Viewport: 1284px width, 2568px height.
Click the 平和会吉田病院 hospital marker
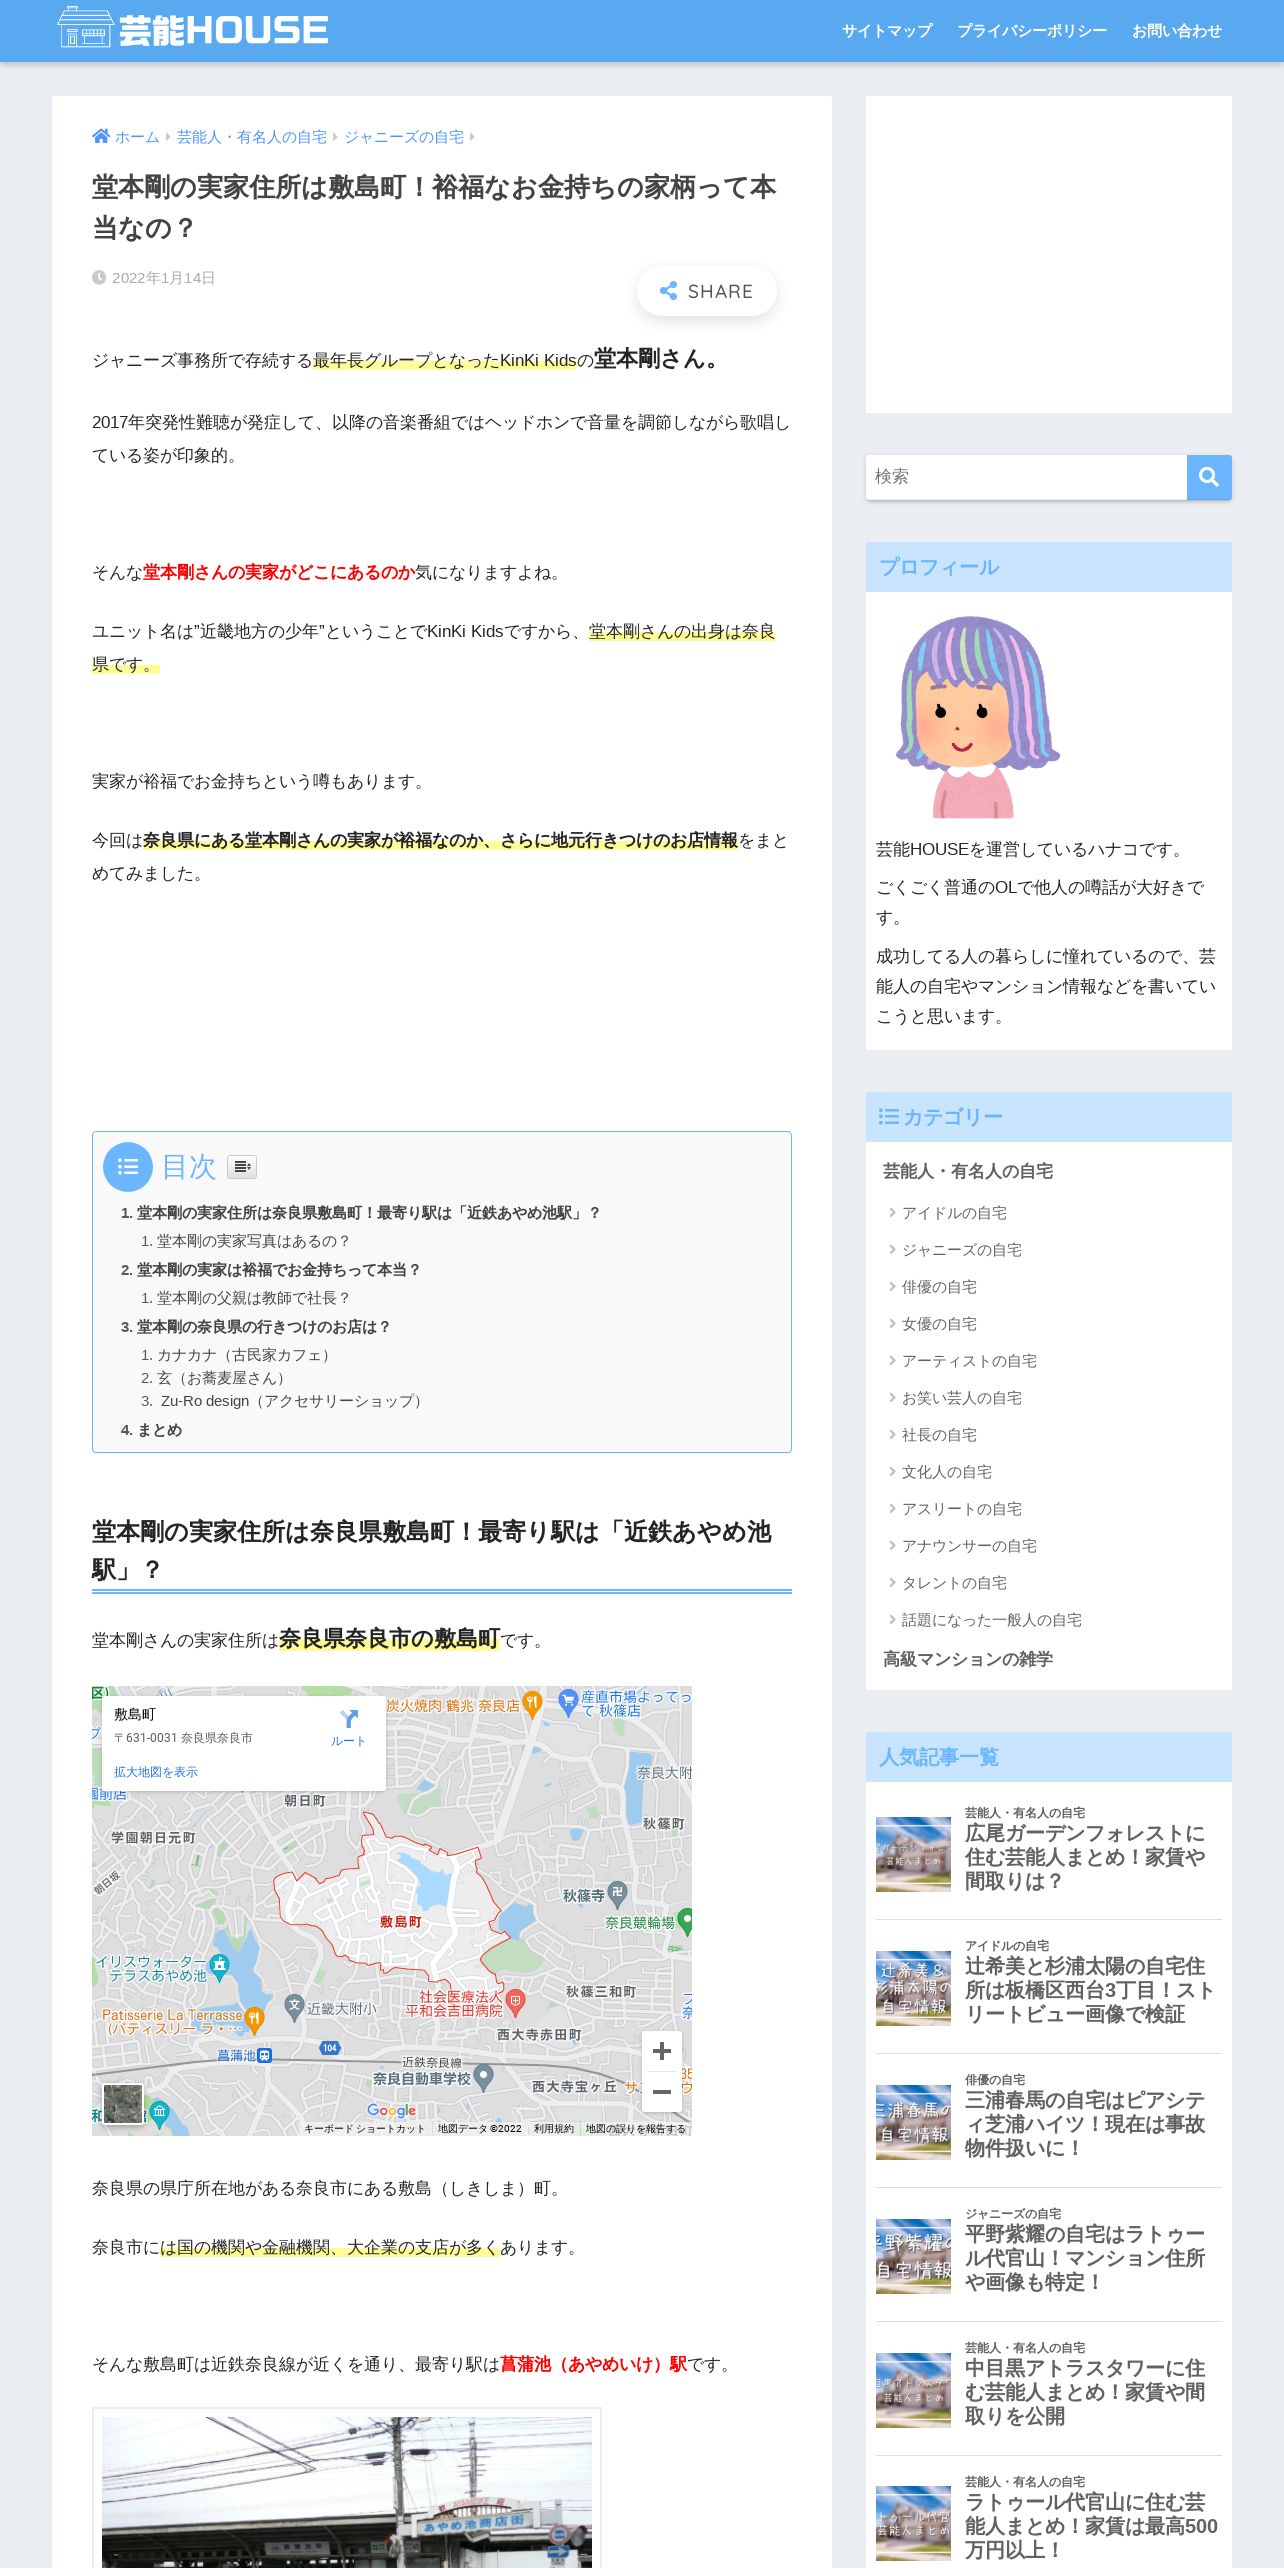[x=516, y=2002]
